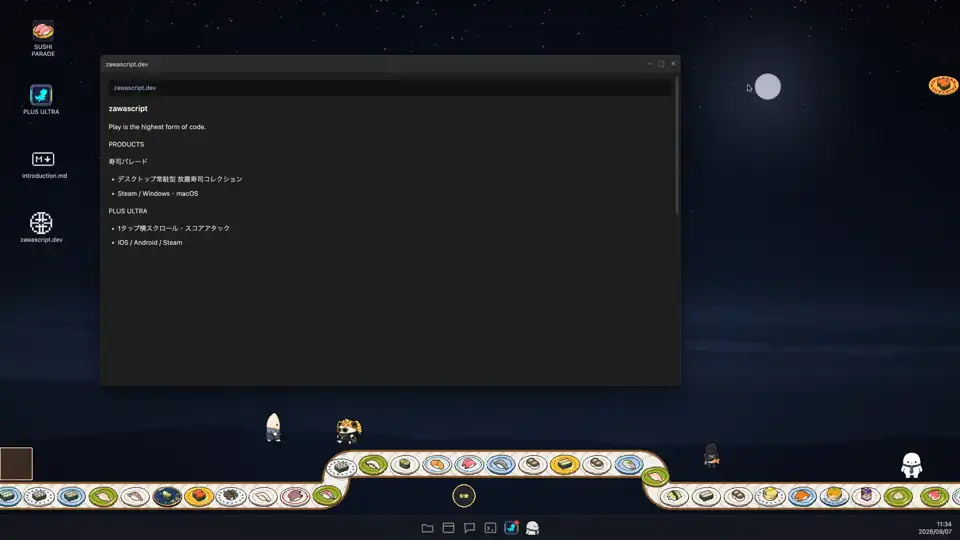
Task: Open the introduction.md markdown file icon
Action: point(43,165)
